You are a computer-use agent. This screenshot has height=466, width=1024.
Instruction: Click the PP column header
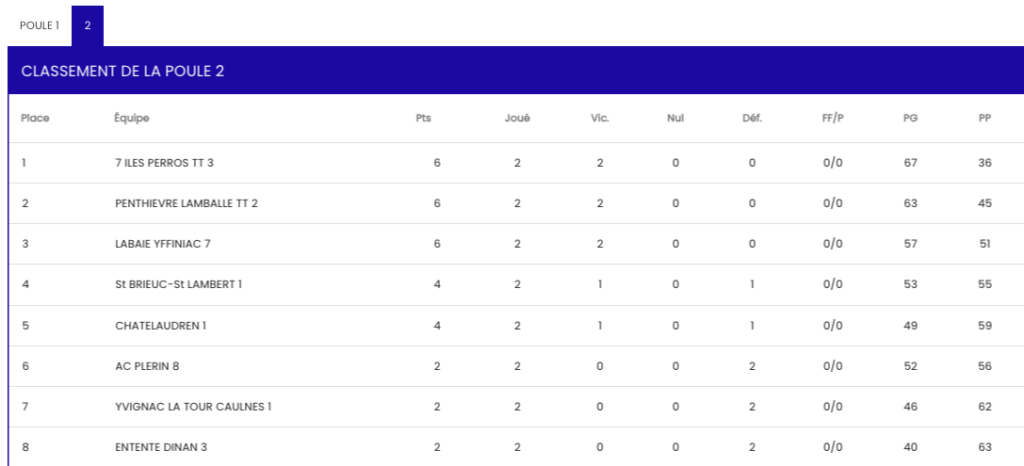click(985, 118)
